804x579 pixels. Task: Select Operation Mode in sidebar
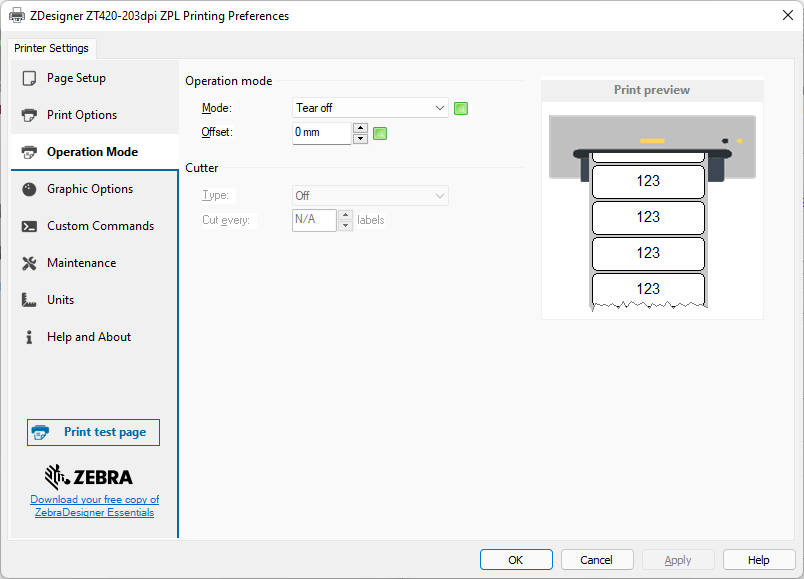92,152
